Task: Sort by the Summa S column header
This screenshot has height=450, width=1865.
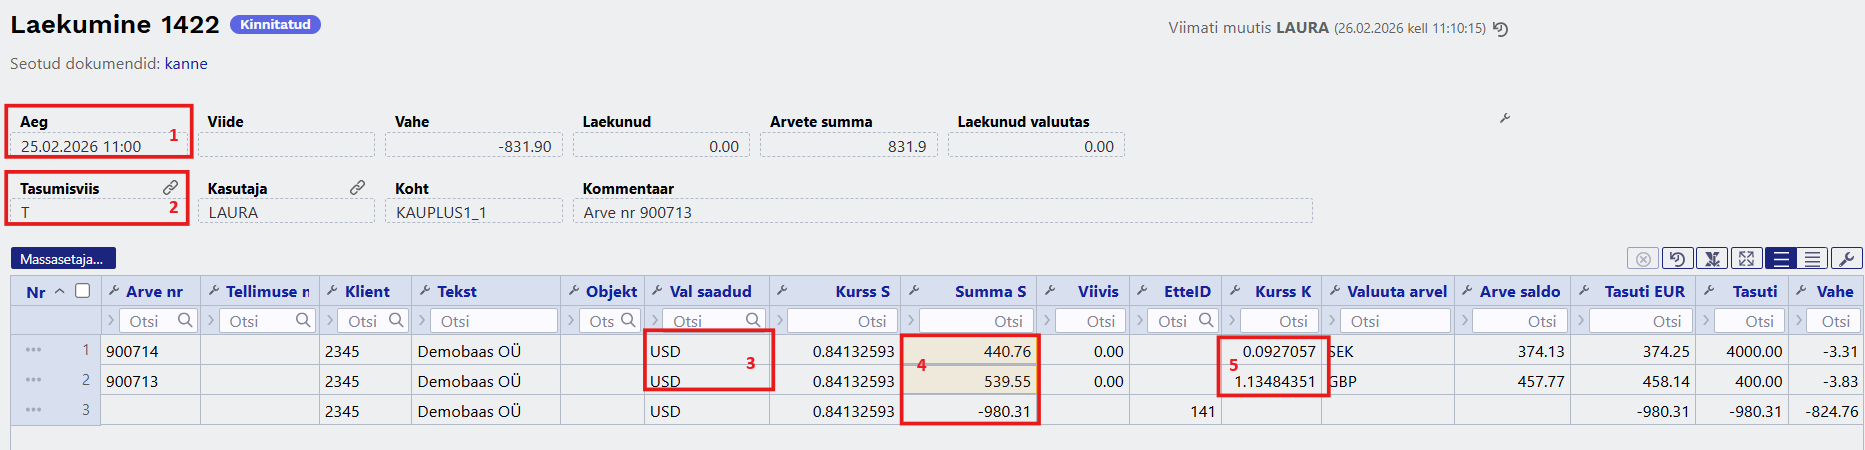Action: pyautogui.click(x=989, y=291)
